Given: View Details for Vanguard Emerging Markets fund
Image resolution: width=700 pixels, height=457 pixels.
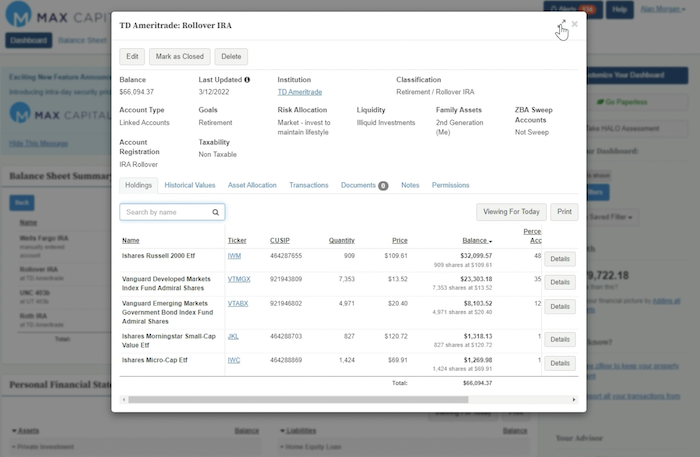Looking at the screenshot, I should (560, 307).
